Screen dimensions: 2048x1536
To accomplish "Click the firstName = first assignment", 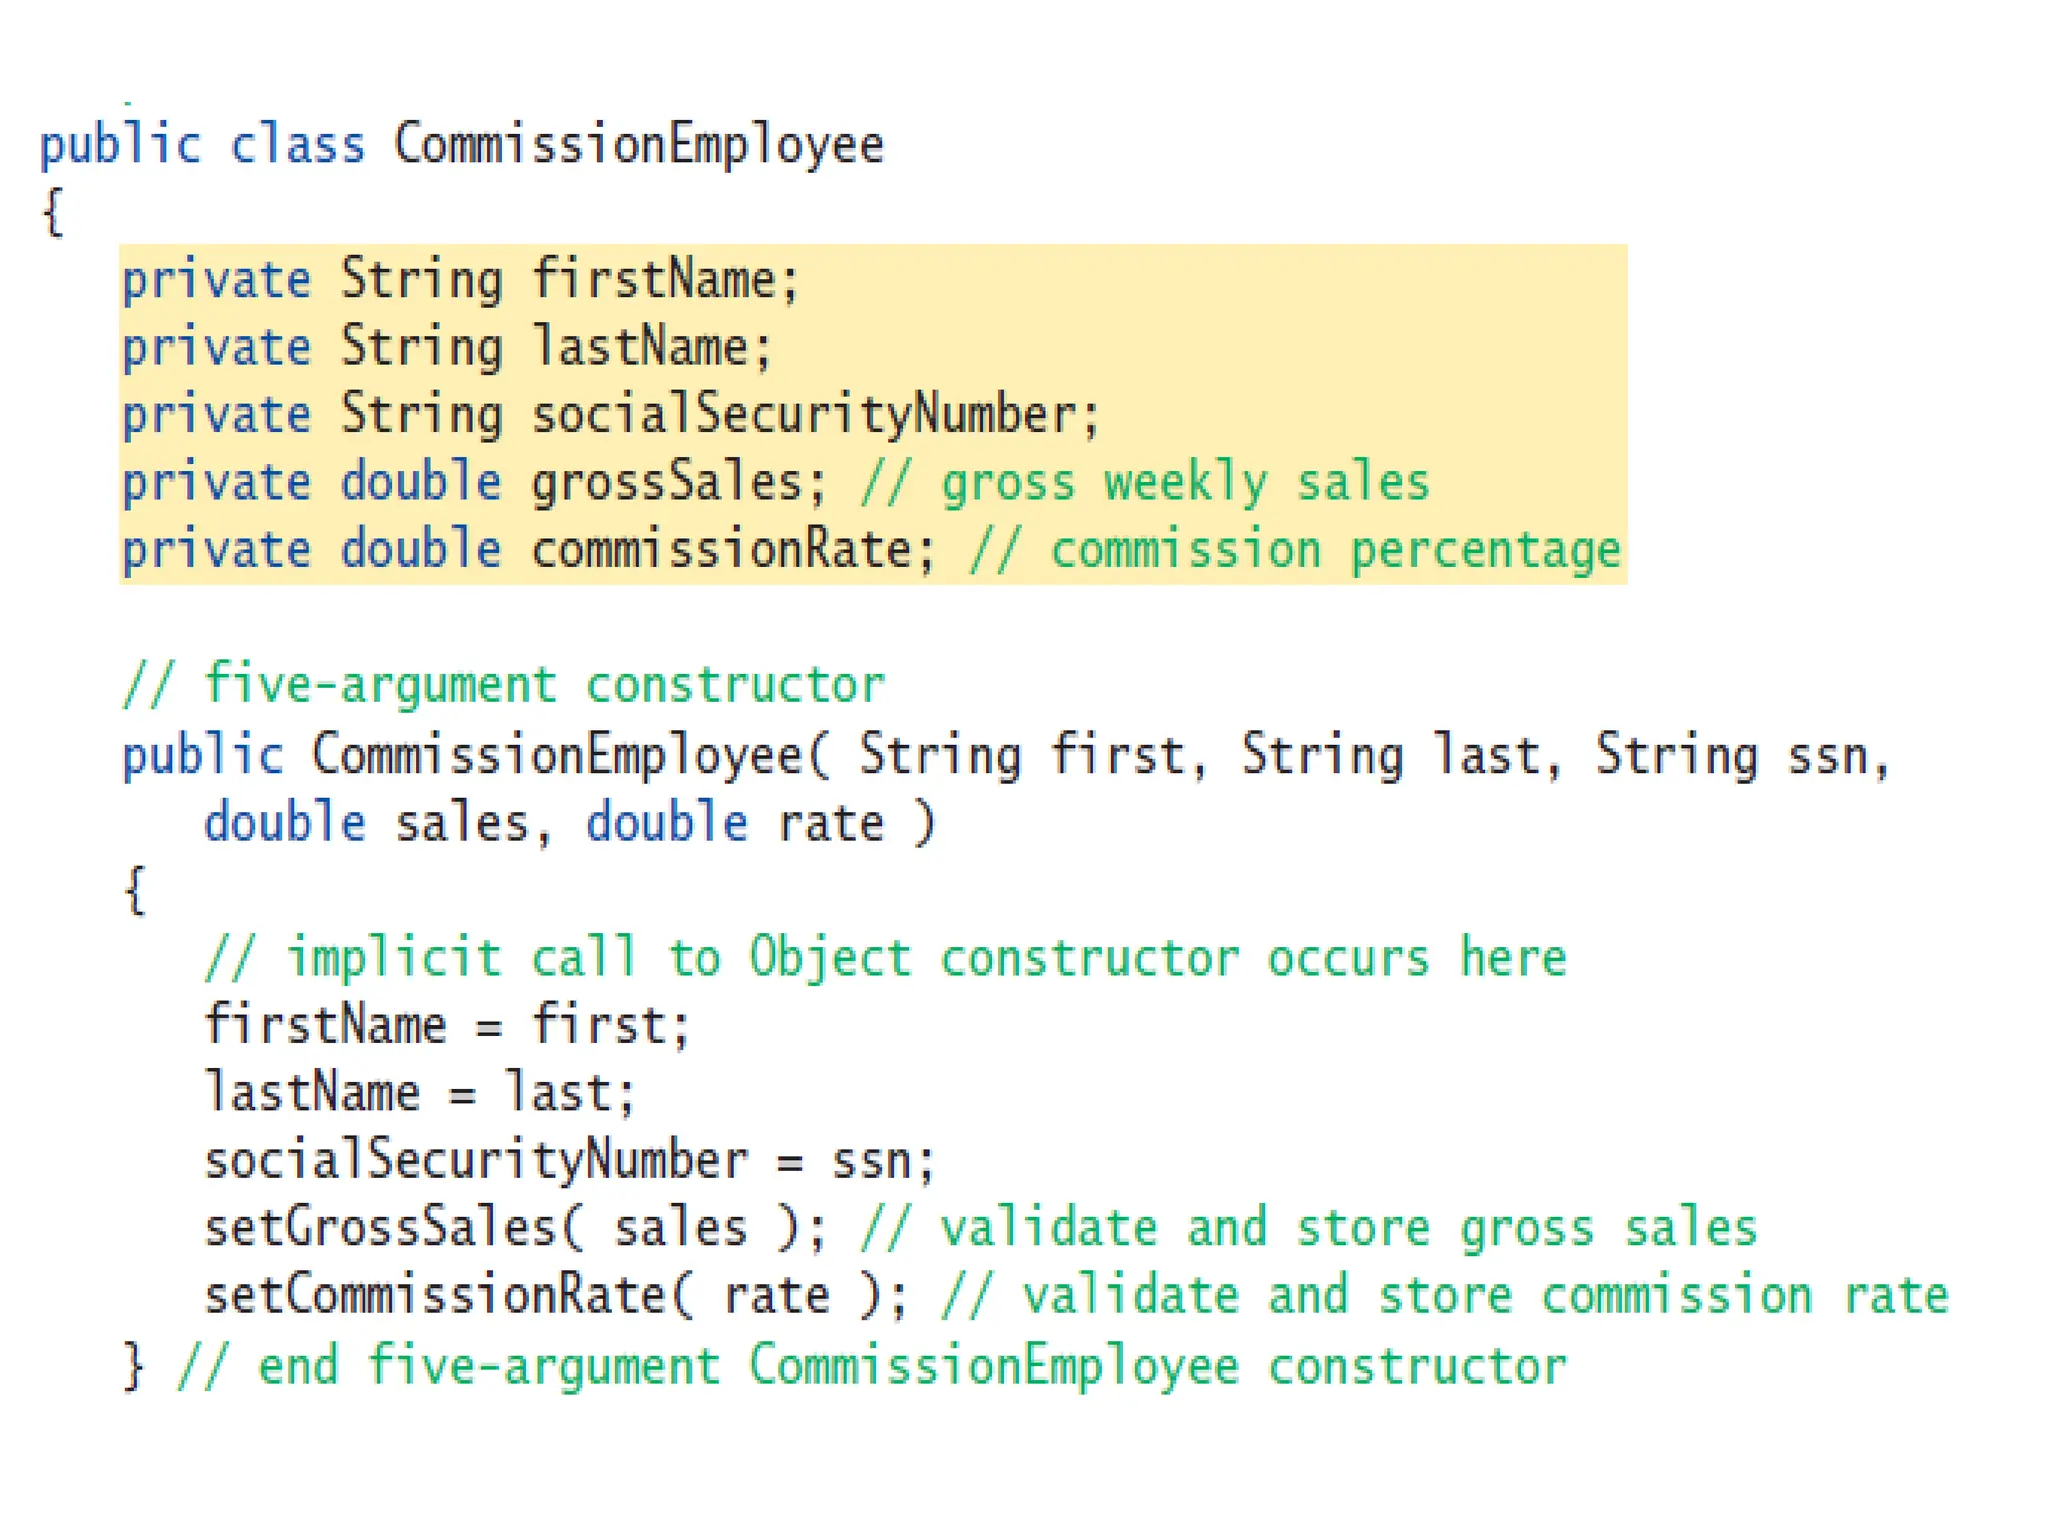I will click(446, 1026).
